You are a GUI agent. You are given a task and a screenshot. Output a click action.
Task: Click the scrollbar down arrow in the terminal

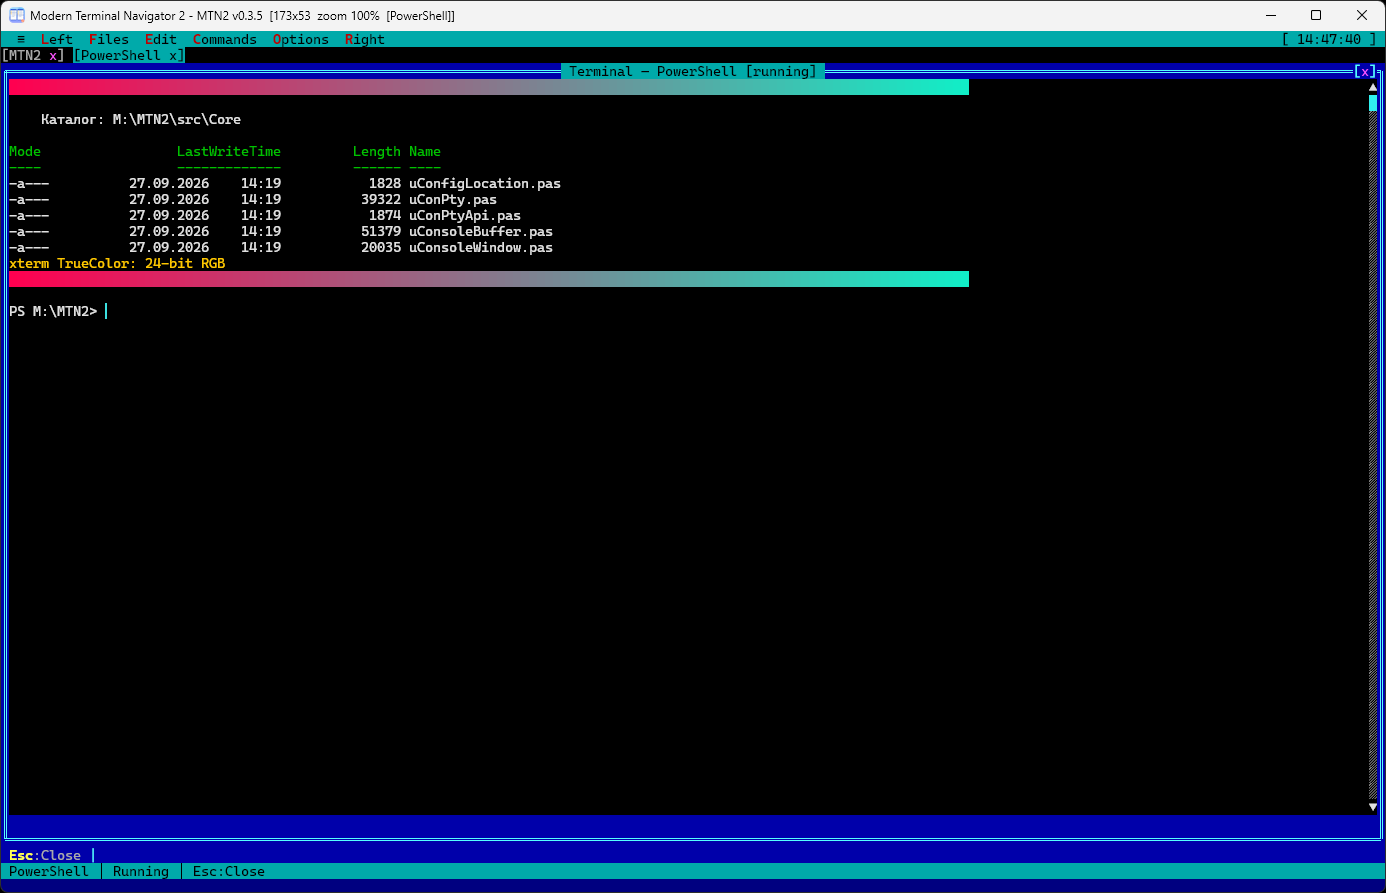point(1373,806)
